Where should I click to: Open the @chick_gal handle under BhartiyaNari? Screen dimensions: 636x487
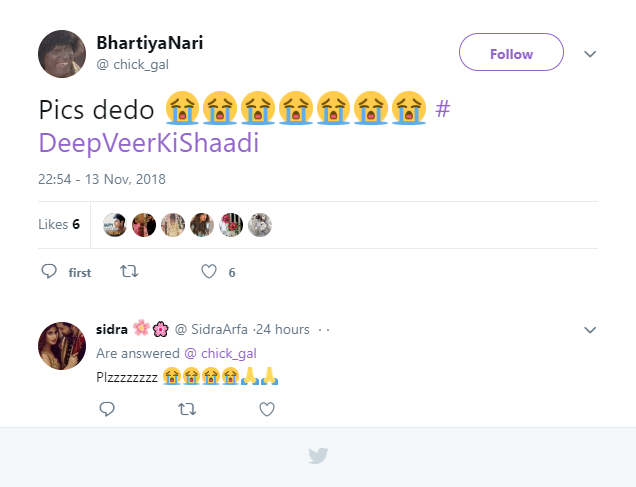(135, 65)
